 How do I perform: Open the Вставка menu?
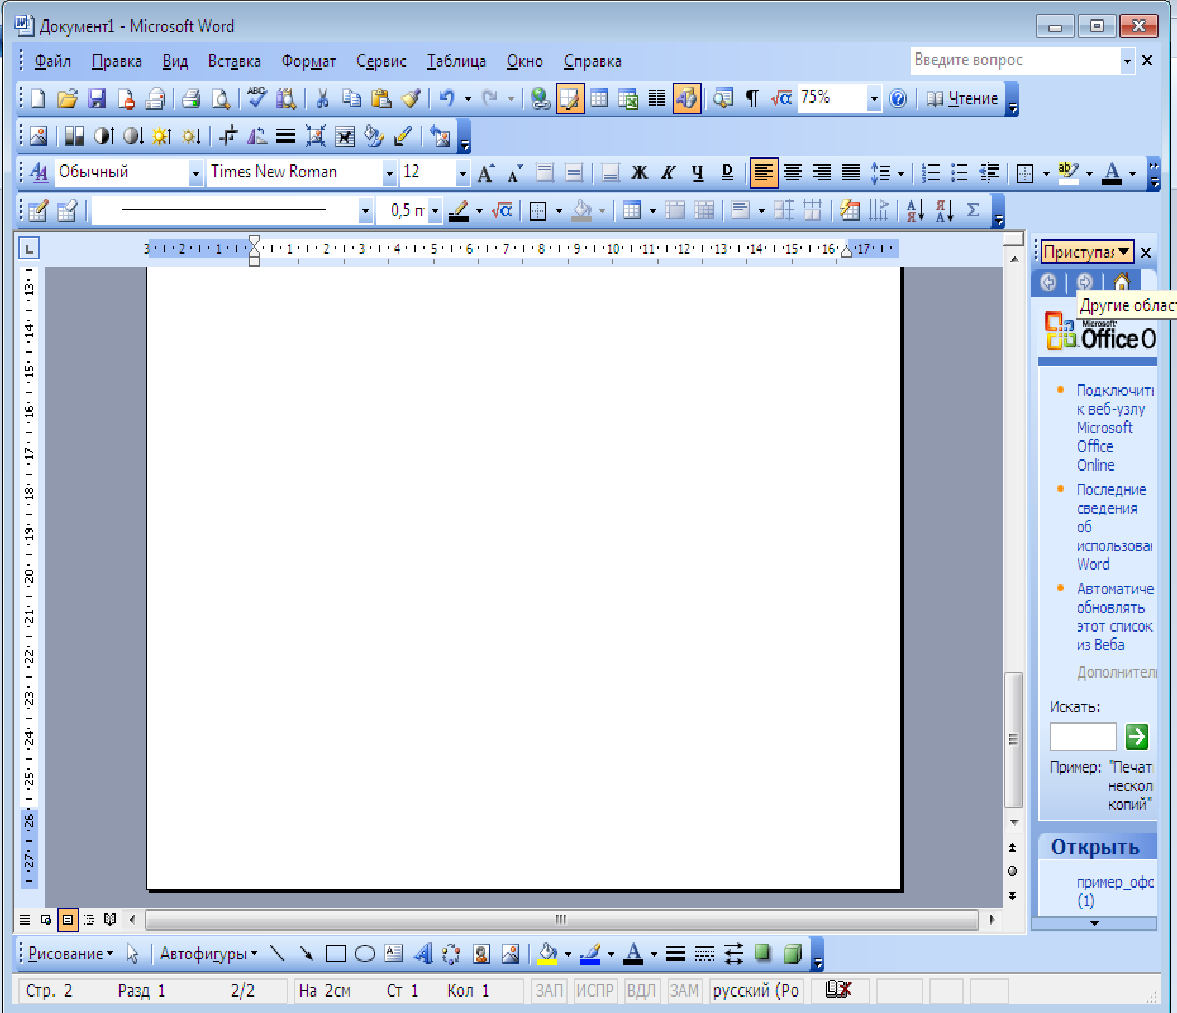tap(234, 62)
